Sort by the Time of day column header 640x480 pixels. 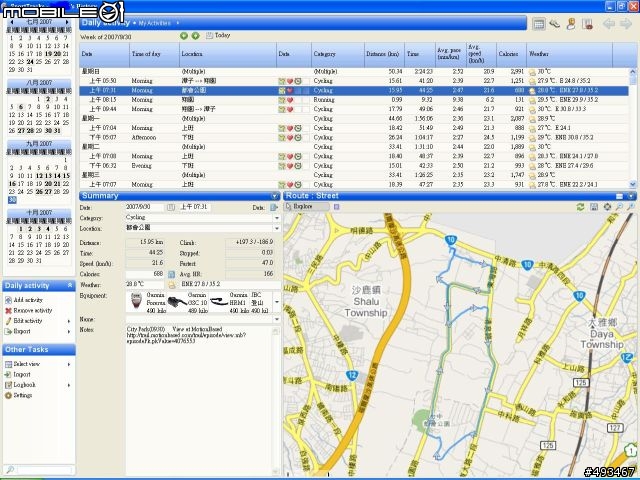154,54
